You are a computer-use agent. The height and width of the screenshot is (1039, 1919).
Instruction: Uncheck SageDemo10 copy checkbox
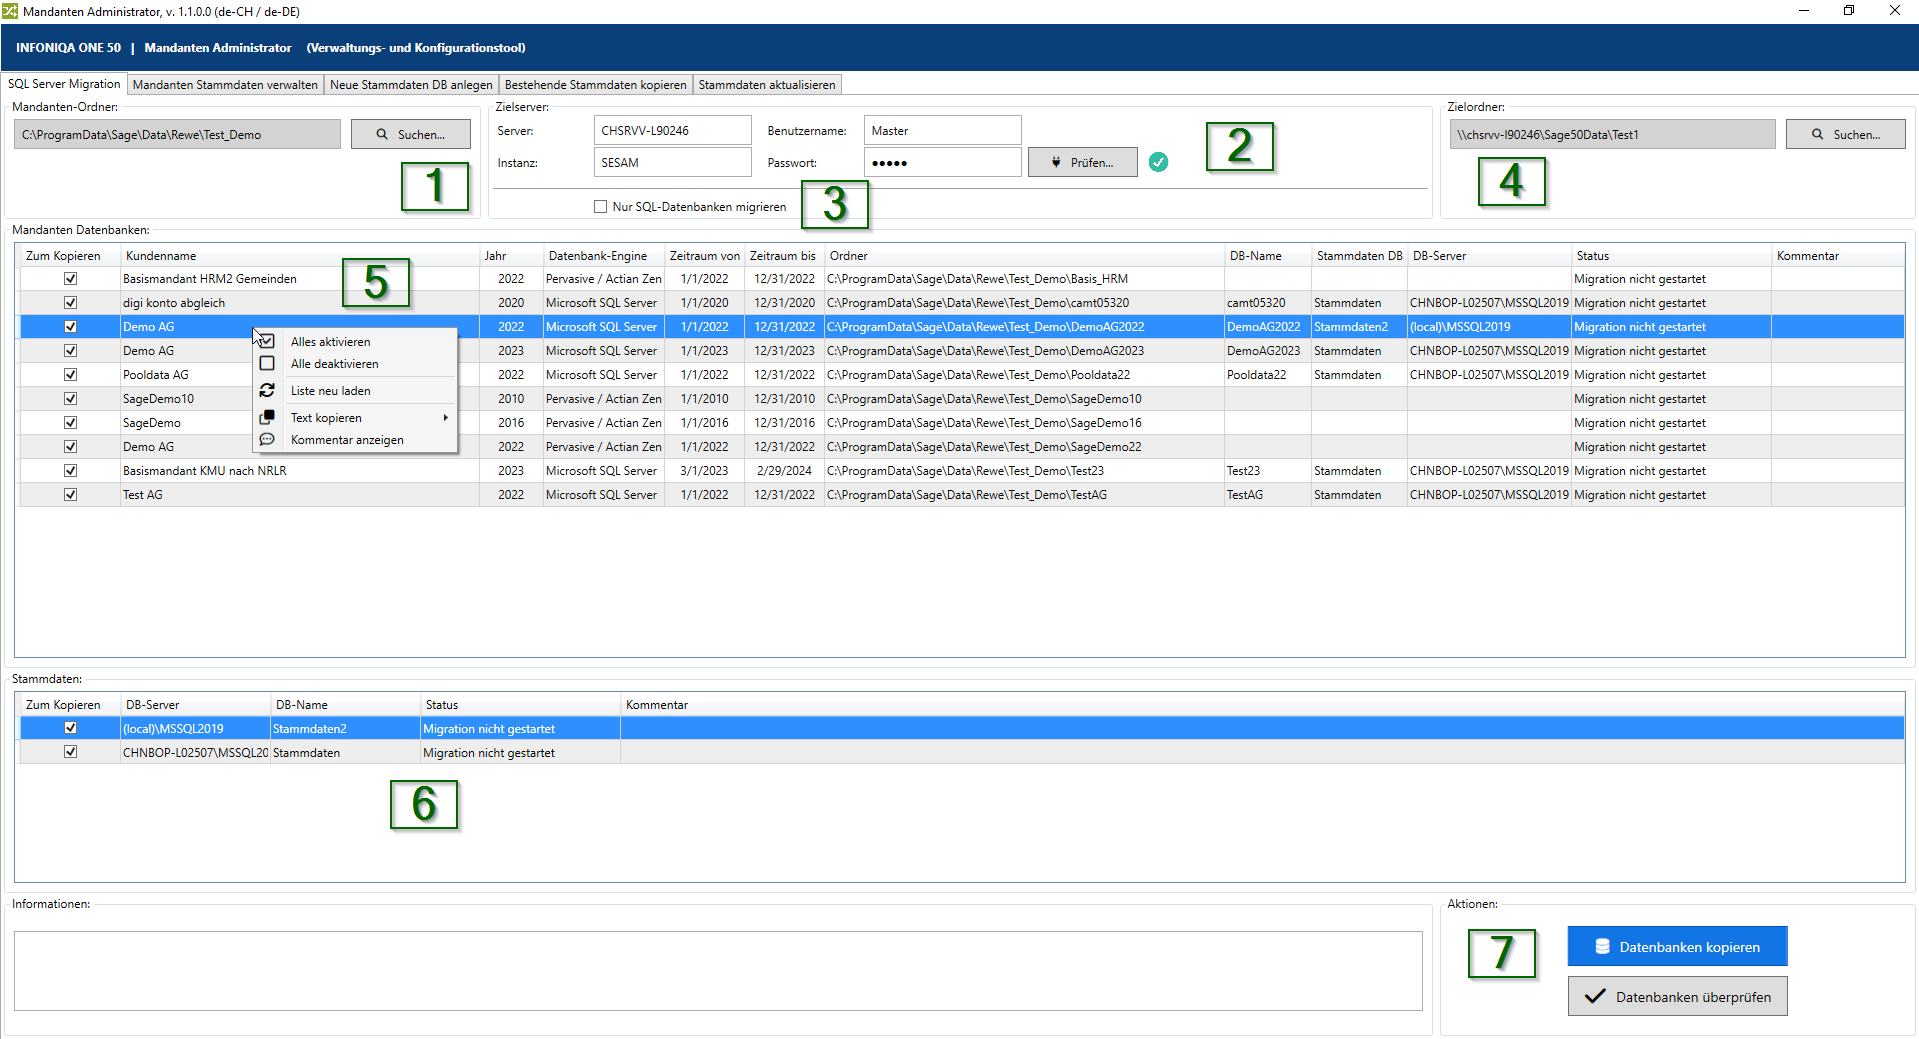click(70, 399)
